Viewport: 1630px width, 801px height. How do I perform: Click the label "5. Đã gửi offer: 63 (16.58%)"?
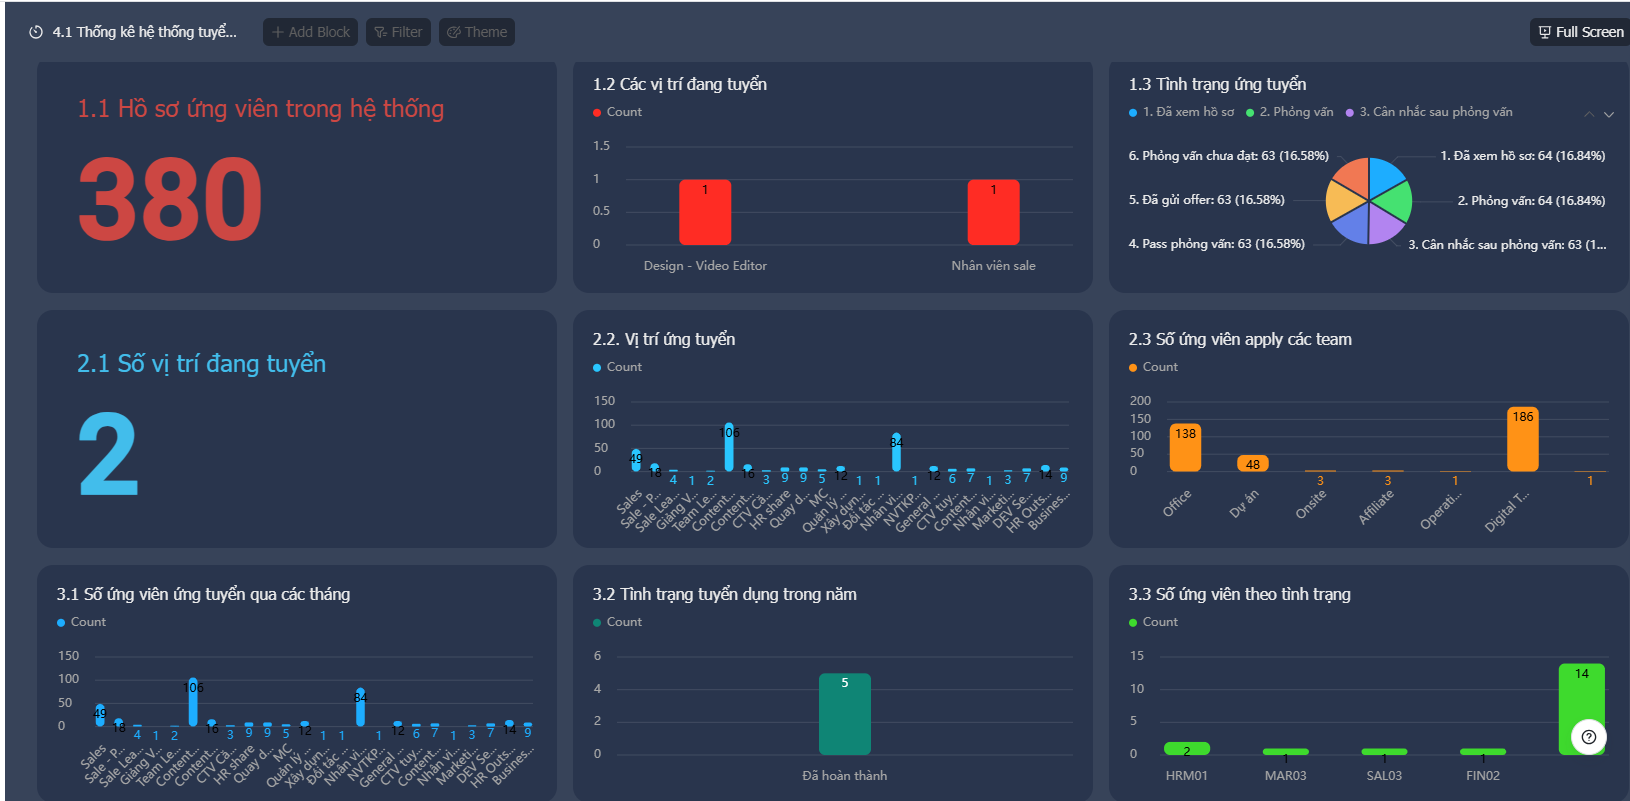[1207, 200]
